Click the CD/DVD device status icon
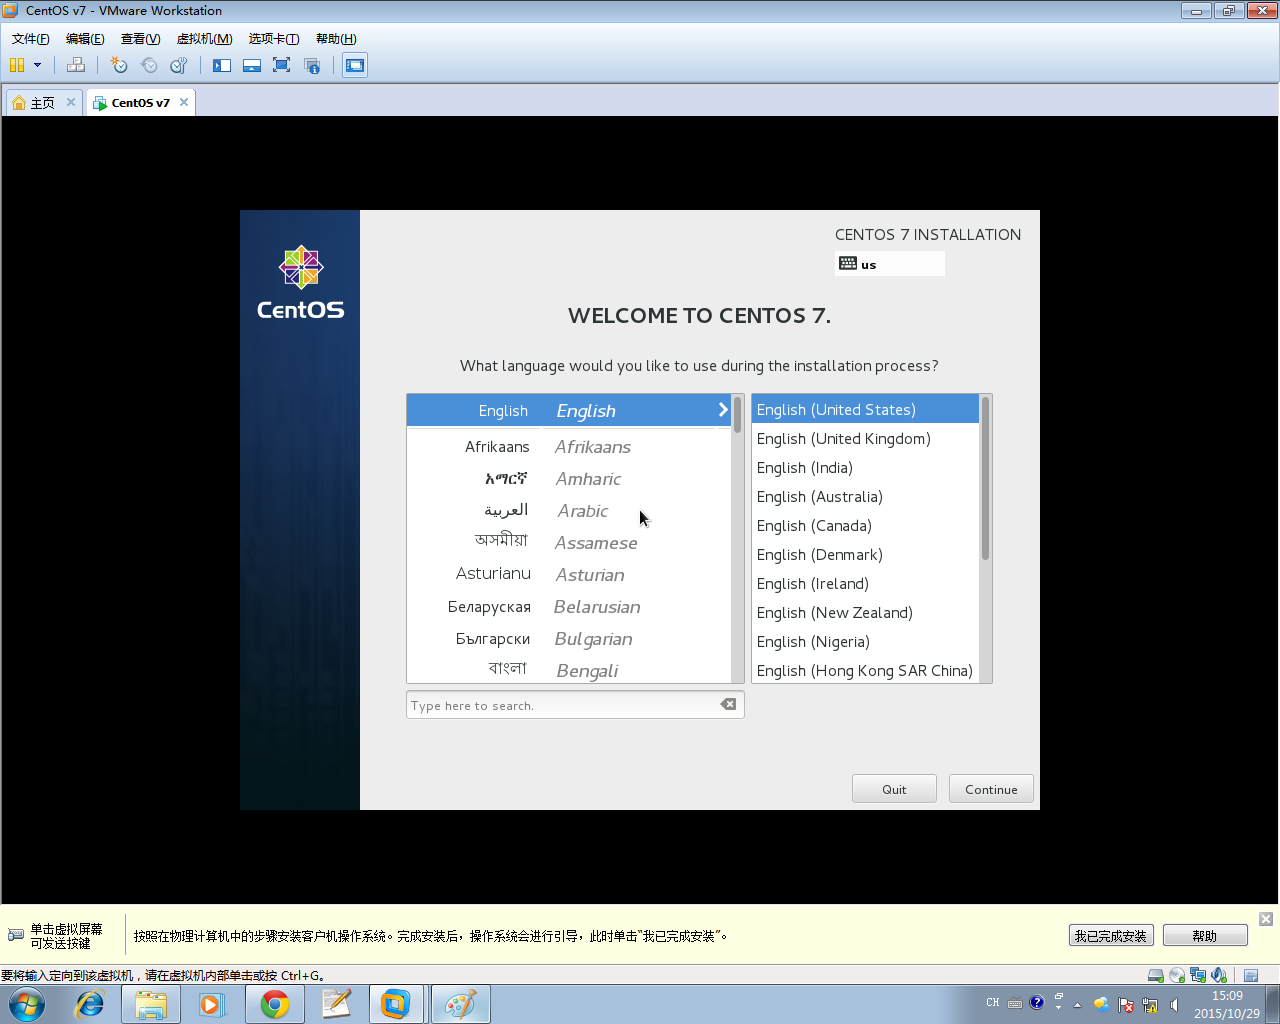 [x=1177, y=975]
